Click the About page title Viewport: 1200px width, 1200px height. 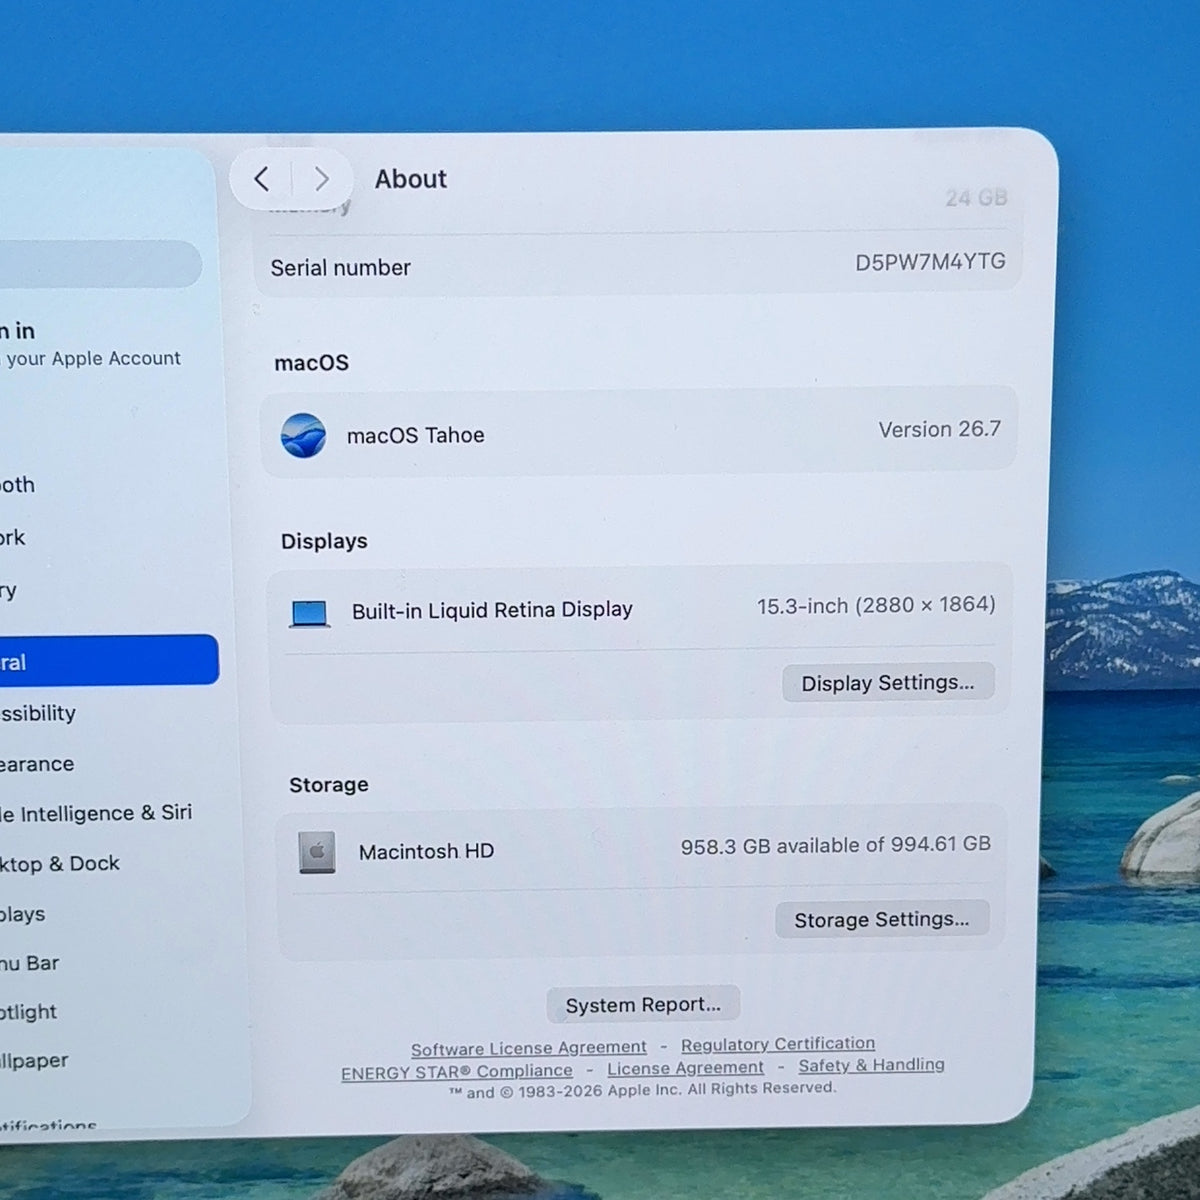pyautogui.click(x=410, y=179)
